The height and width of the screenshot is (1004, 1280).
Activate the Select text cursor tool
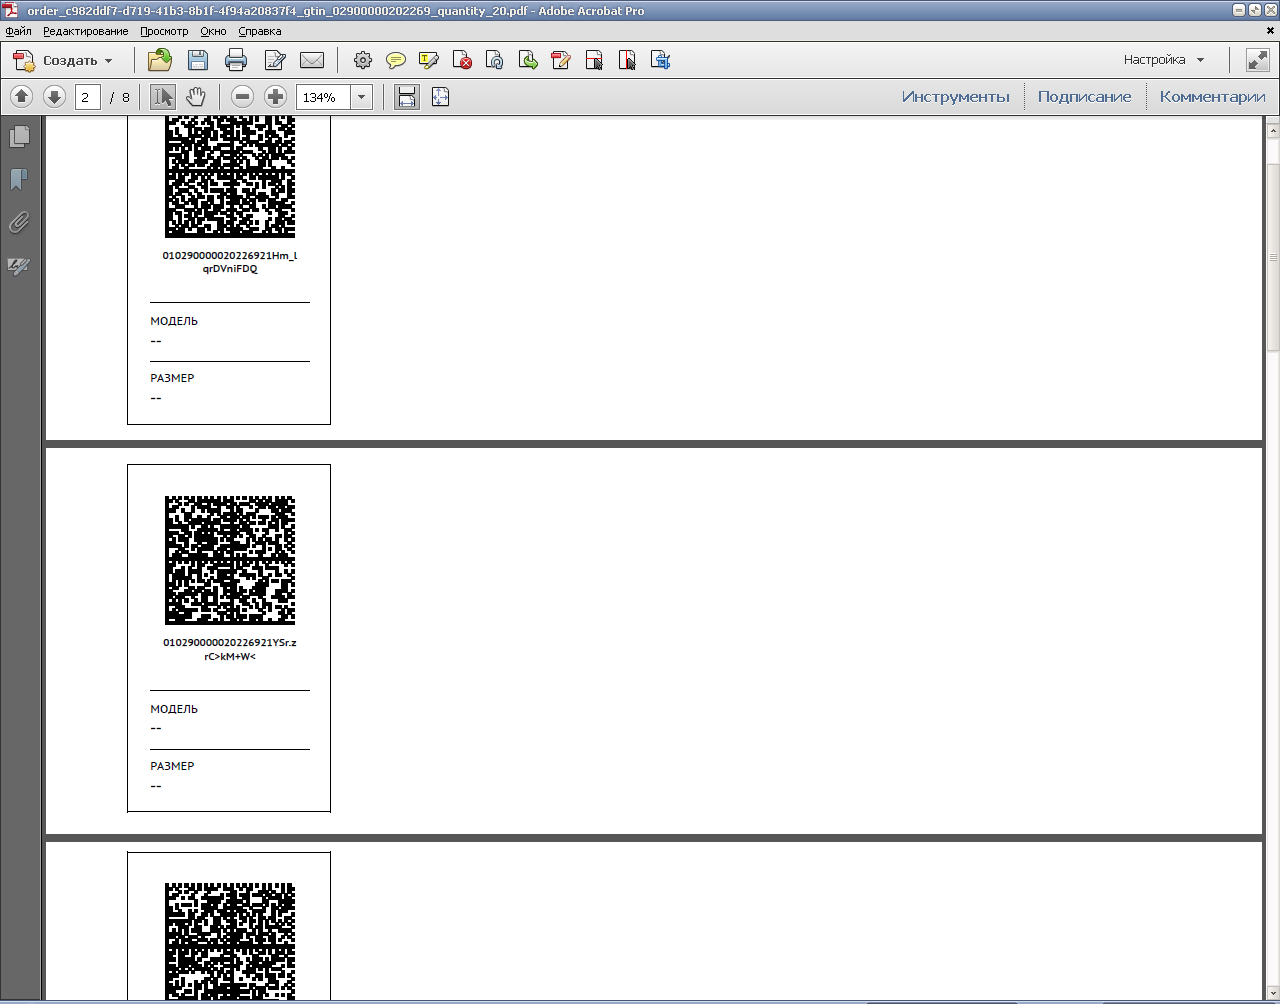pyautogui.click(x=163, y=97)
